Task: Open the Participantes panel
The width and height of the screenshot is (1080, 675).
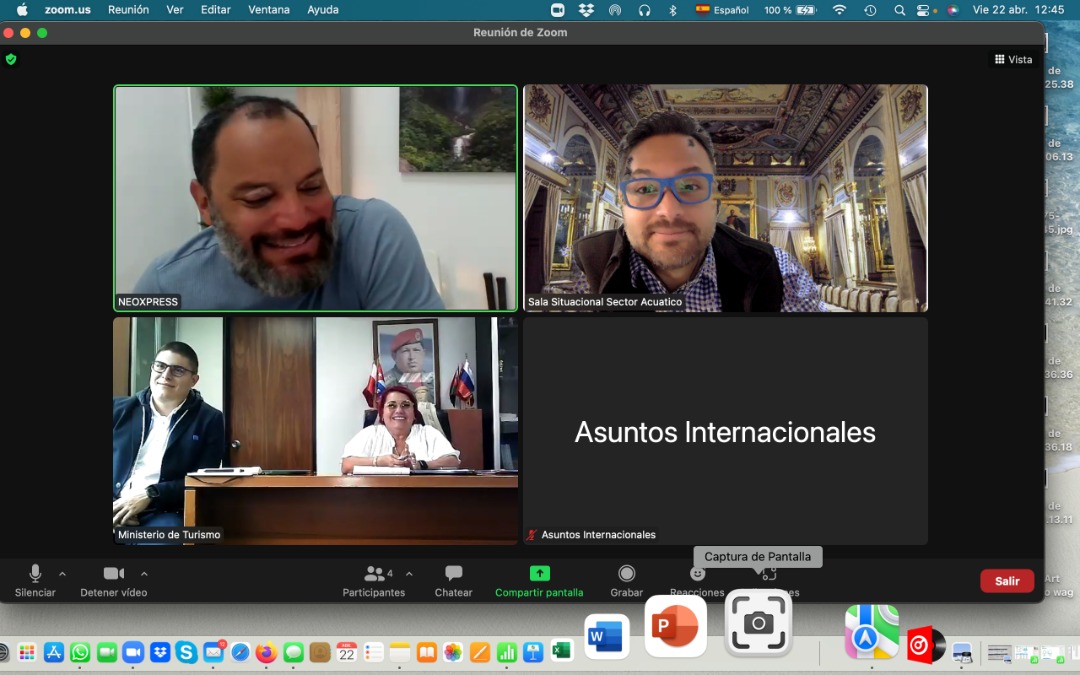Action: 374,580
